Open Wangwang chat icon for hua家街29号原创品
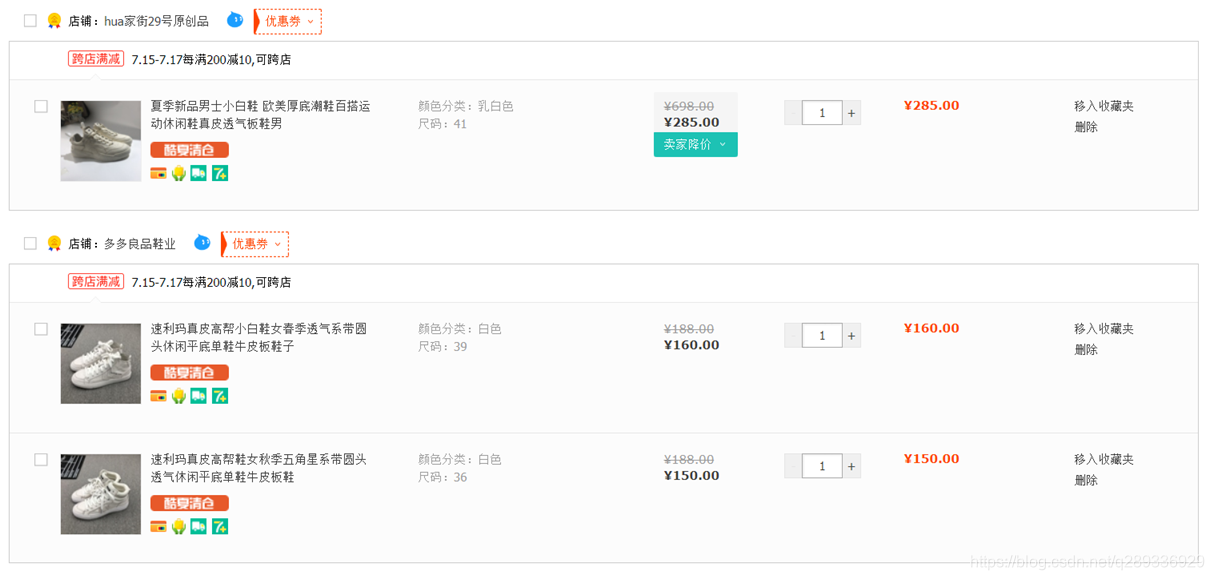Screen dimensions: 1214x580 click(x=235, y=19)
